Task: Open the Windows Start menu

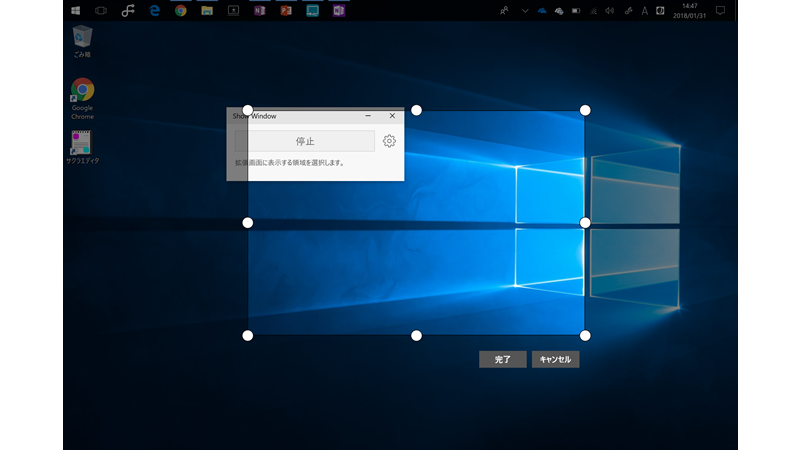Action: [x=76, y=11]
